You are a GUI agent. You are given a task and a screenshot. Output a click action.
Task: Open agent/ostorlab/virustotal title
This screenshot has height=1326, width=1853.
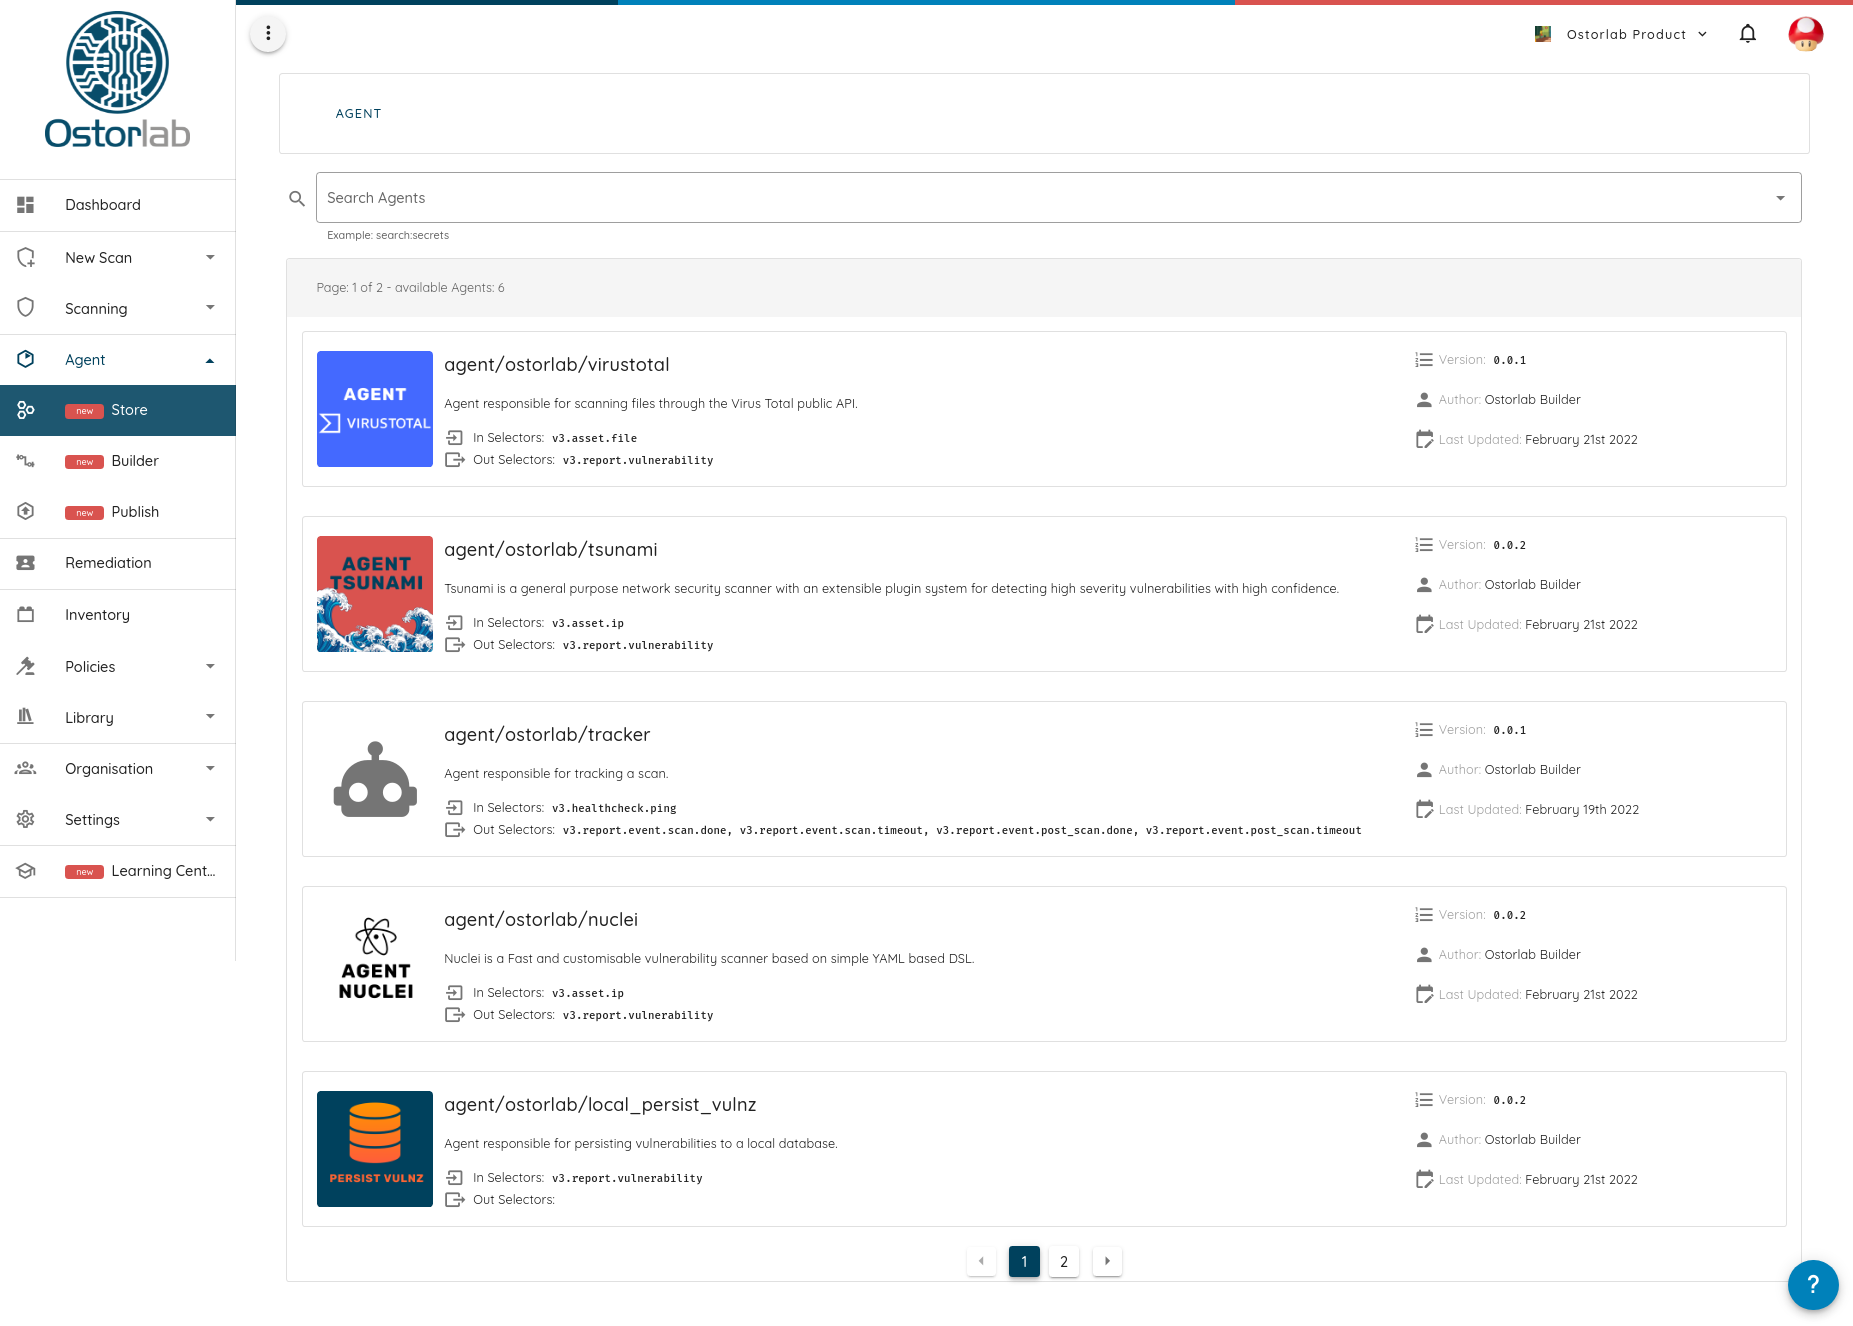coord(557,365)
